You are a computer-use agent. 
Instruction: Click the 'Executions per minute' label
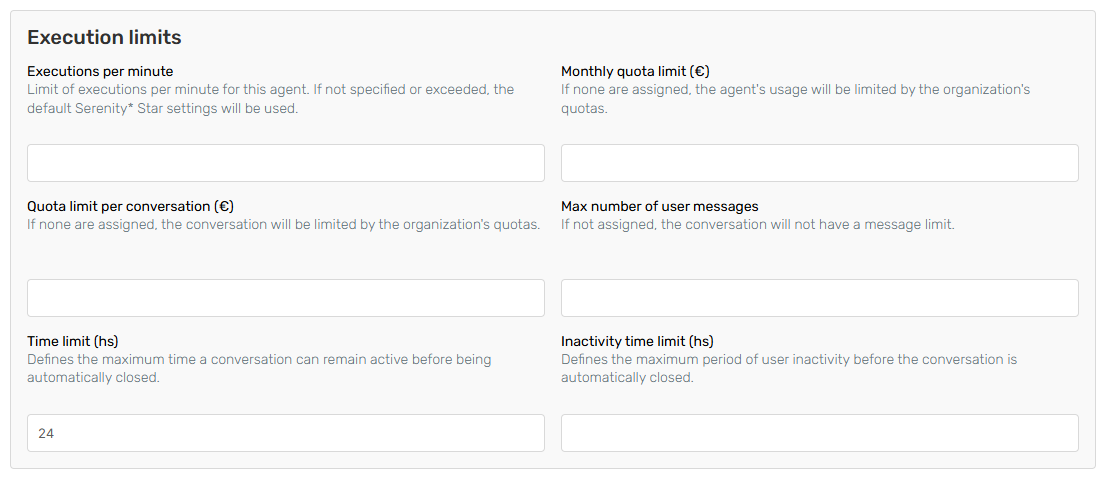point(100,72)
